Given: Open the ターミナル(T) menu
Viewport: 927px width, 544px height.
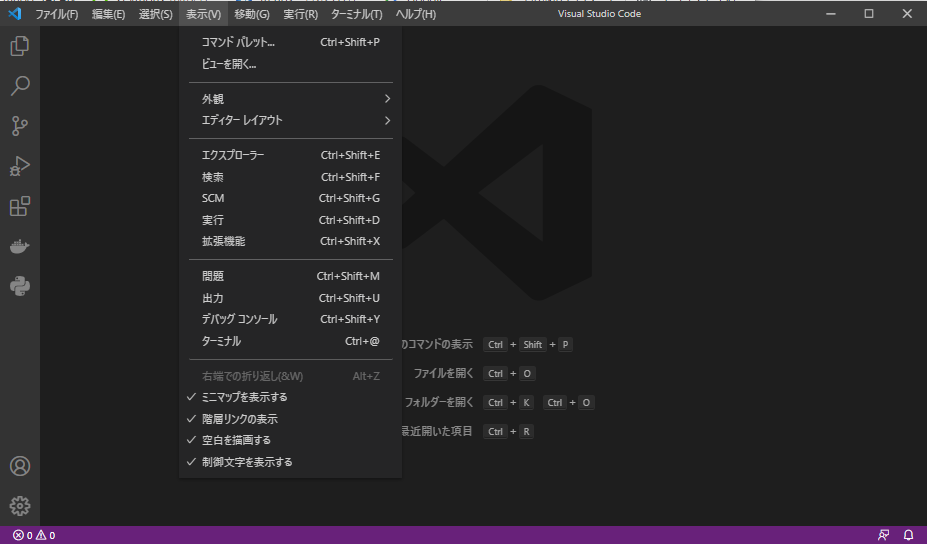Looking at the screenshot, I should click(356, 14).
